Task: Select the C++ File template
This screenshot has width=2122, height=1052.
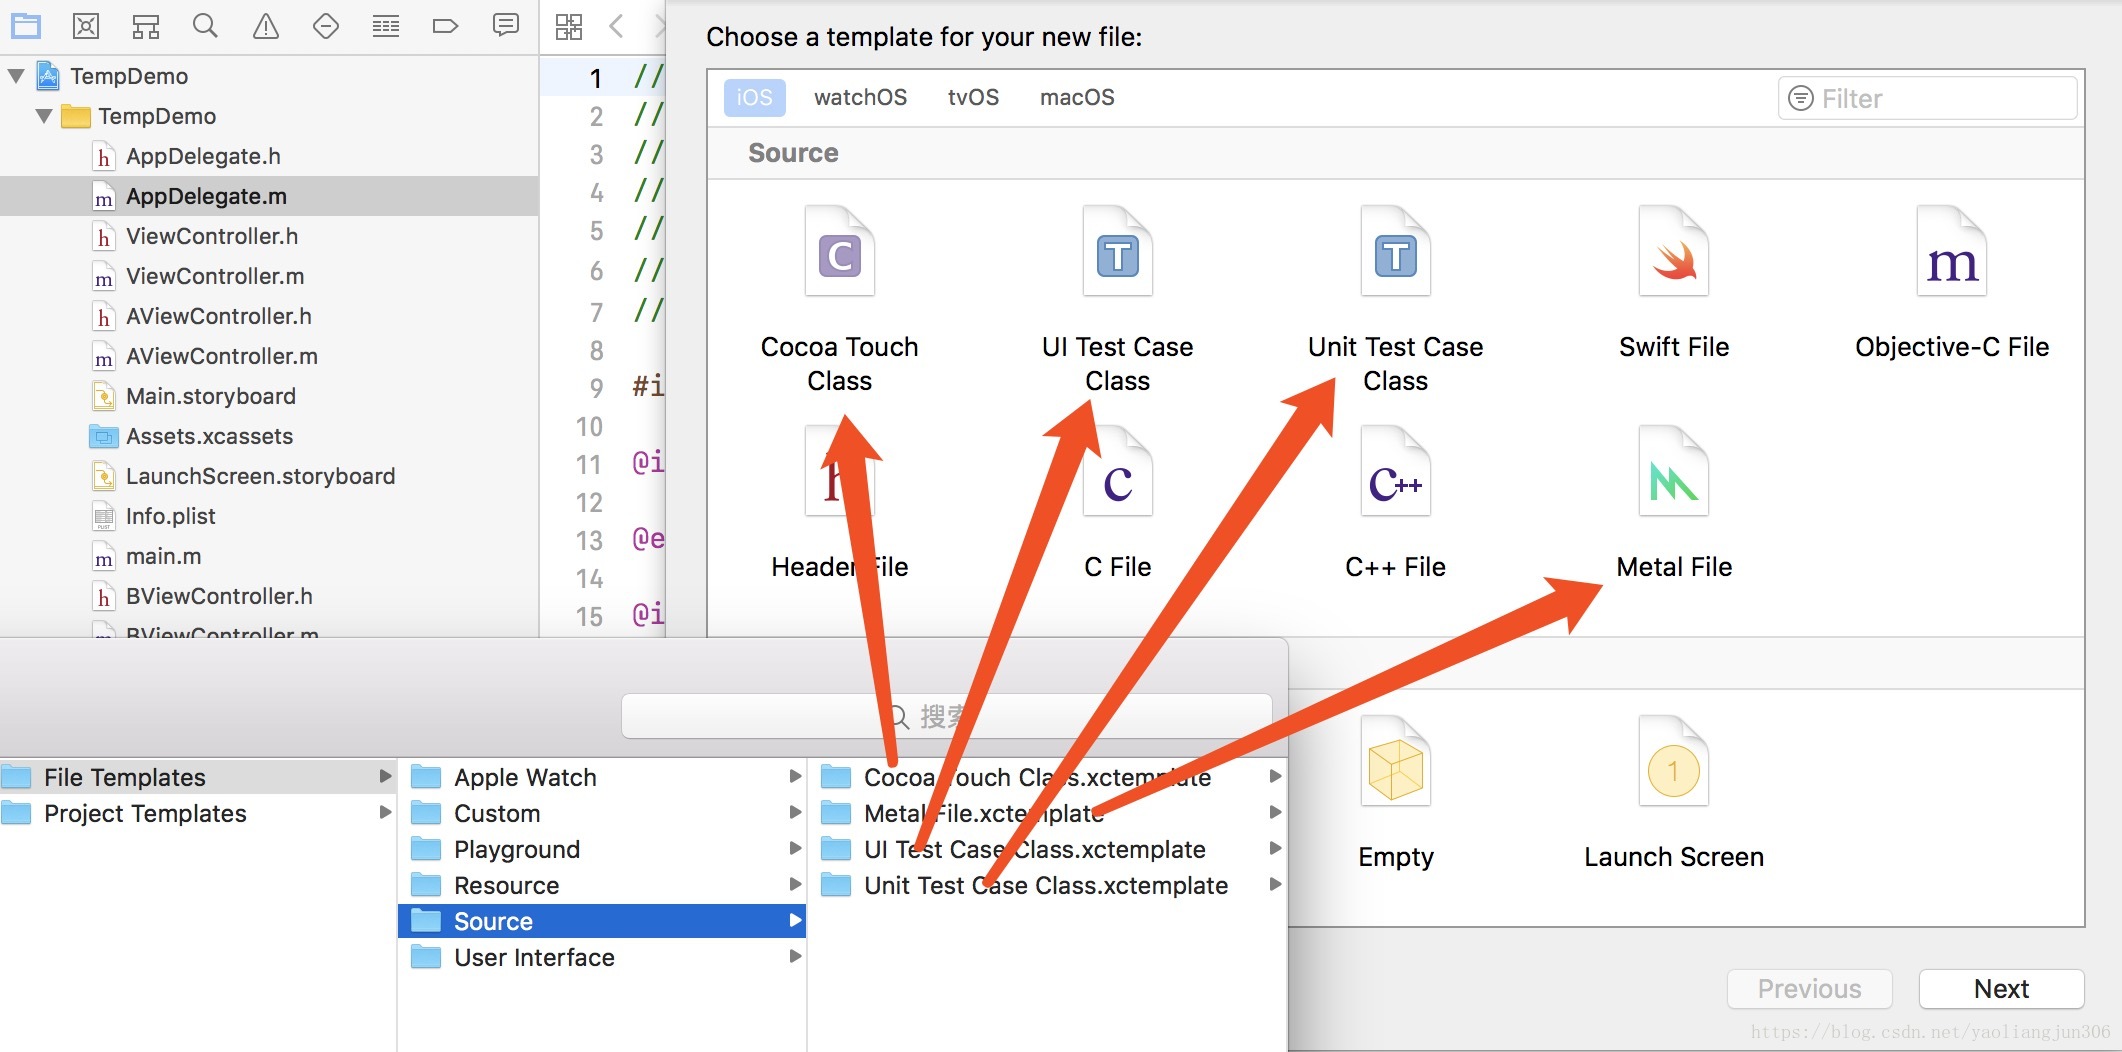Action: point(1396,503)
